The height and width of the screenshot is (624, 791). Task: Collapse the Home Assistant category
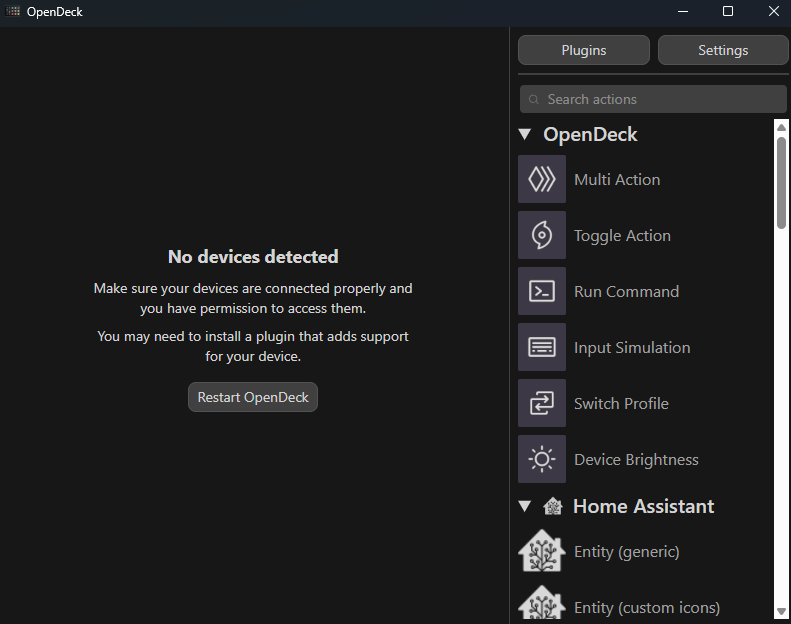(525, 506)
